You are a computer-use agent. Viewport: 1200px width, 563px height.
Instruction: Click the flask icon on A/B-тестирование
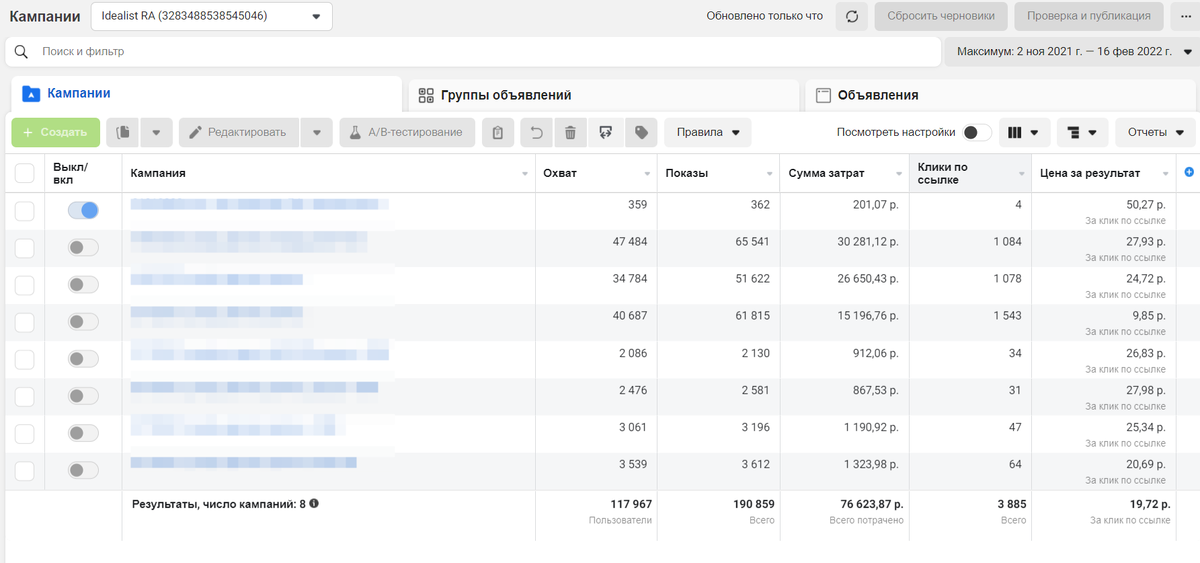(x=356, y=132)
